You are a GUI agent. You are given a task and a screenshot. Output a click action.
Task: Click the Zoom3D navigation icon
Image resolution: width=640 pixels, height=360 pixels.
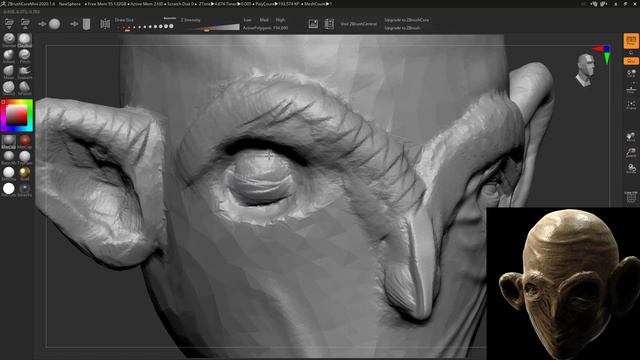[x=631, y=153]
